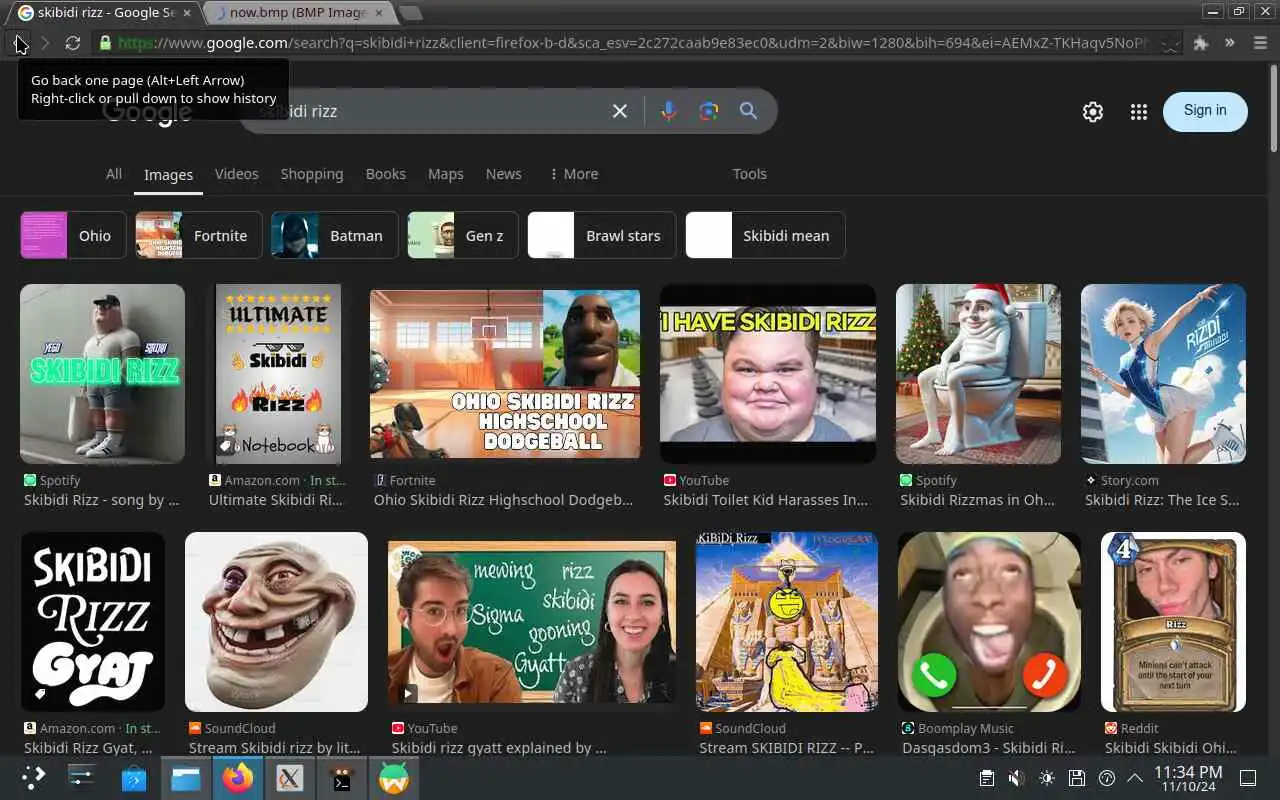Open Skibidi Rizz Gyat black poster image
The image size is (1280, 800).
click(92, 622)
